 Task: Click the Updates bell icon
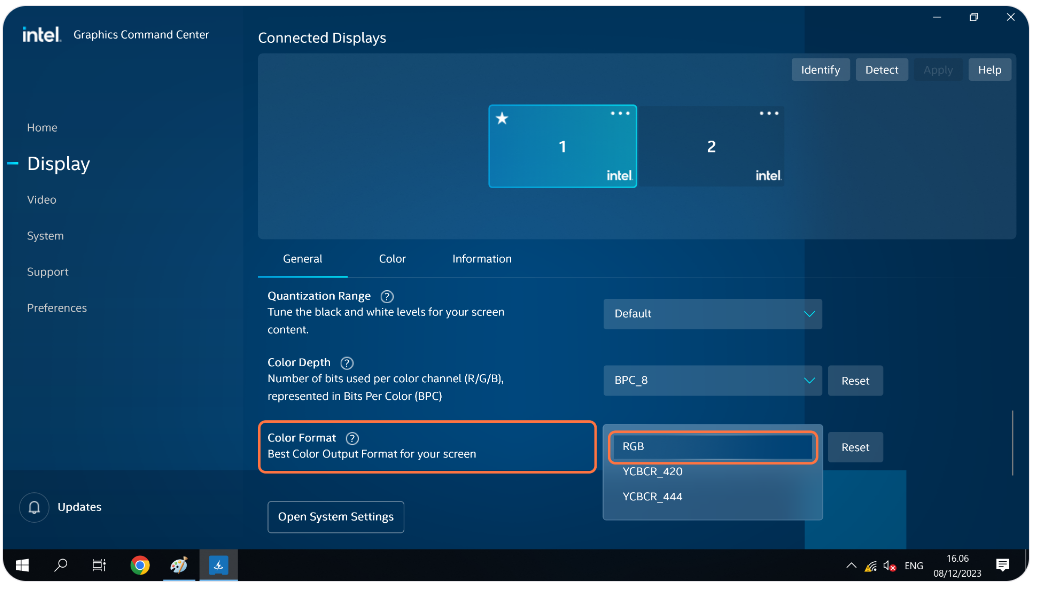click(x=34, y=507)
